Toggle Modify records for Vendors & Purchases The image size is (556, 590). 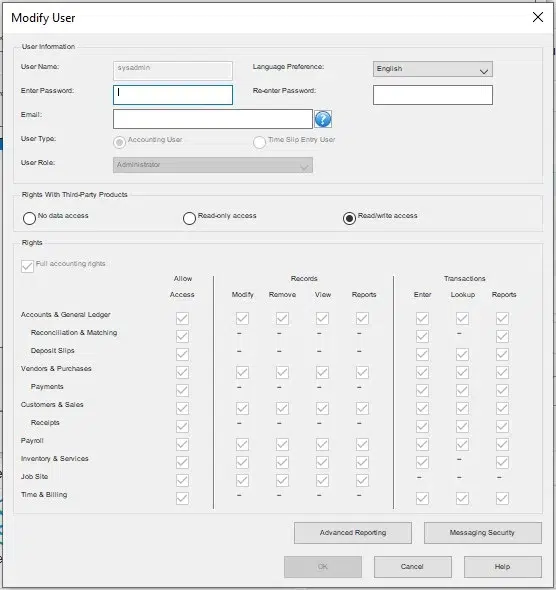coord(242,373)
